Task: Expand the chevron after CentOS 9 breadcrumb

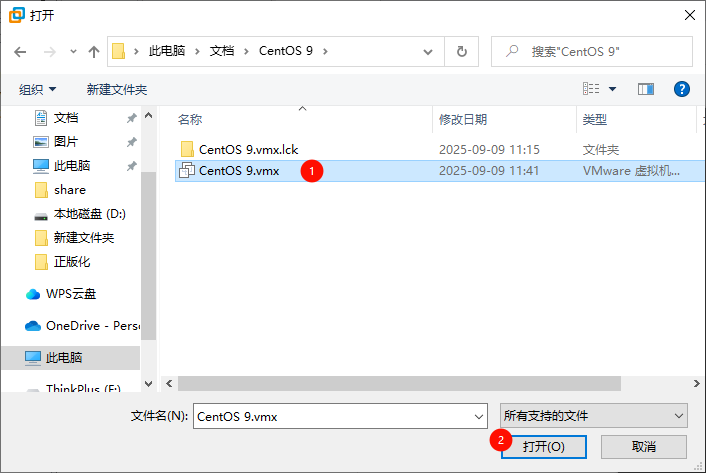Action: point(325,51)
